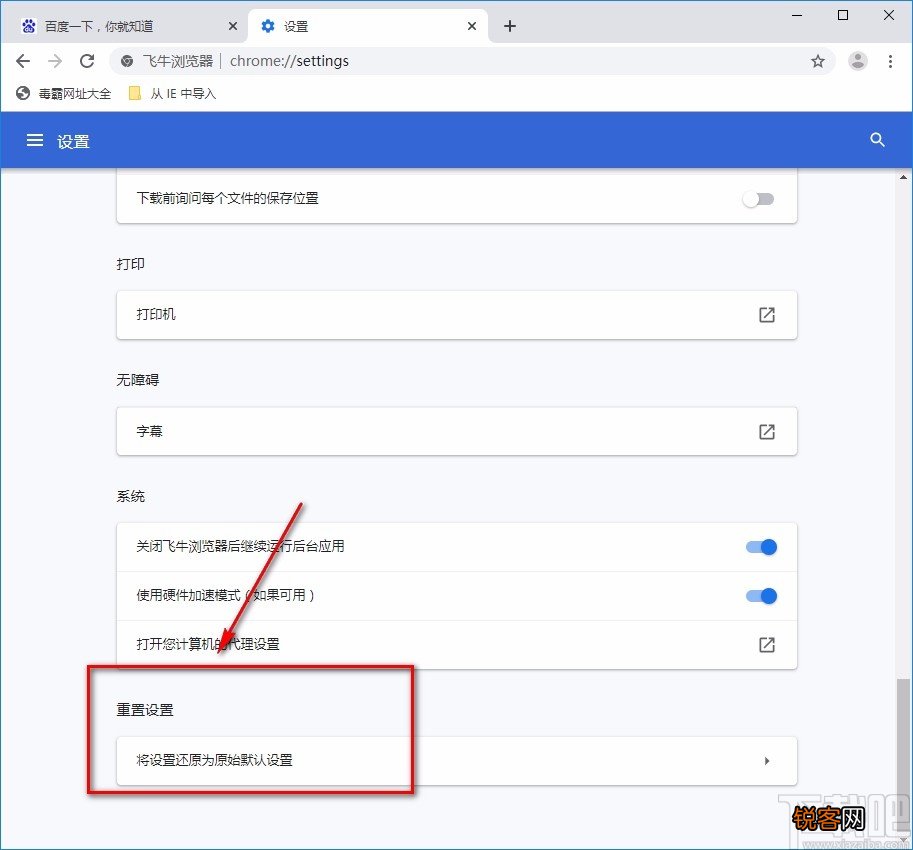The height and width of the screenshot is (850, 913).
Task: Open the 打印机 settings row
Action: coord(456,315)
